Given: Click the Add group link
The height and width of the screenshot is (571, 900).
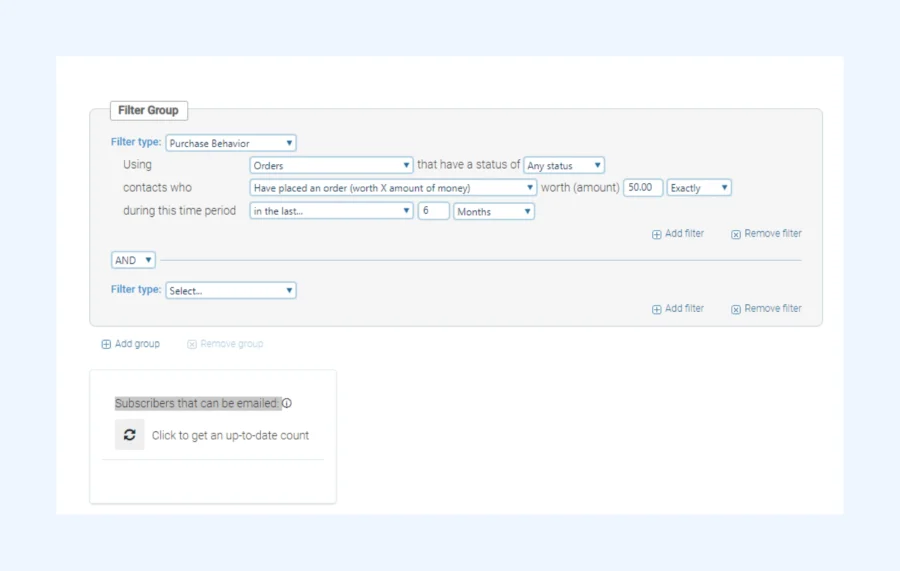Looking at the screenshot, I should tap(131, 344).
